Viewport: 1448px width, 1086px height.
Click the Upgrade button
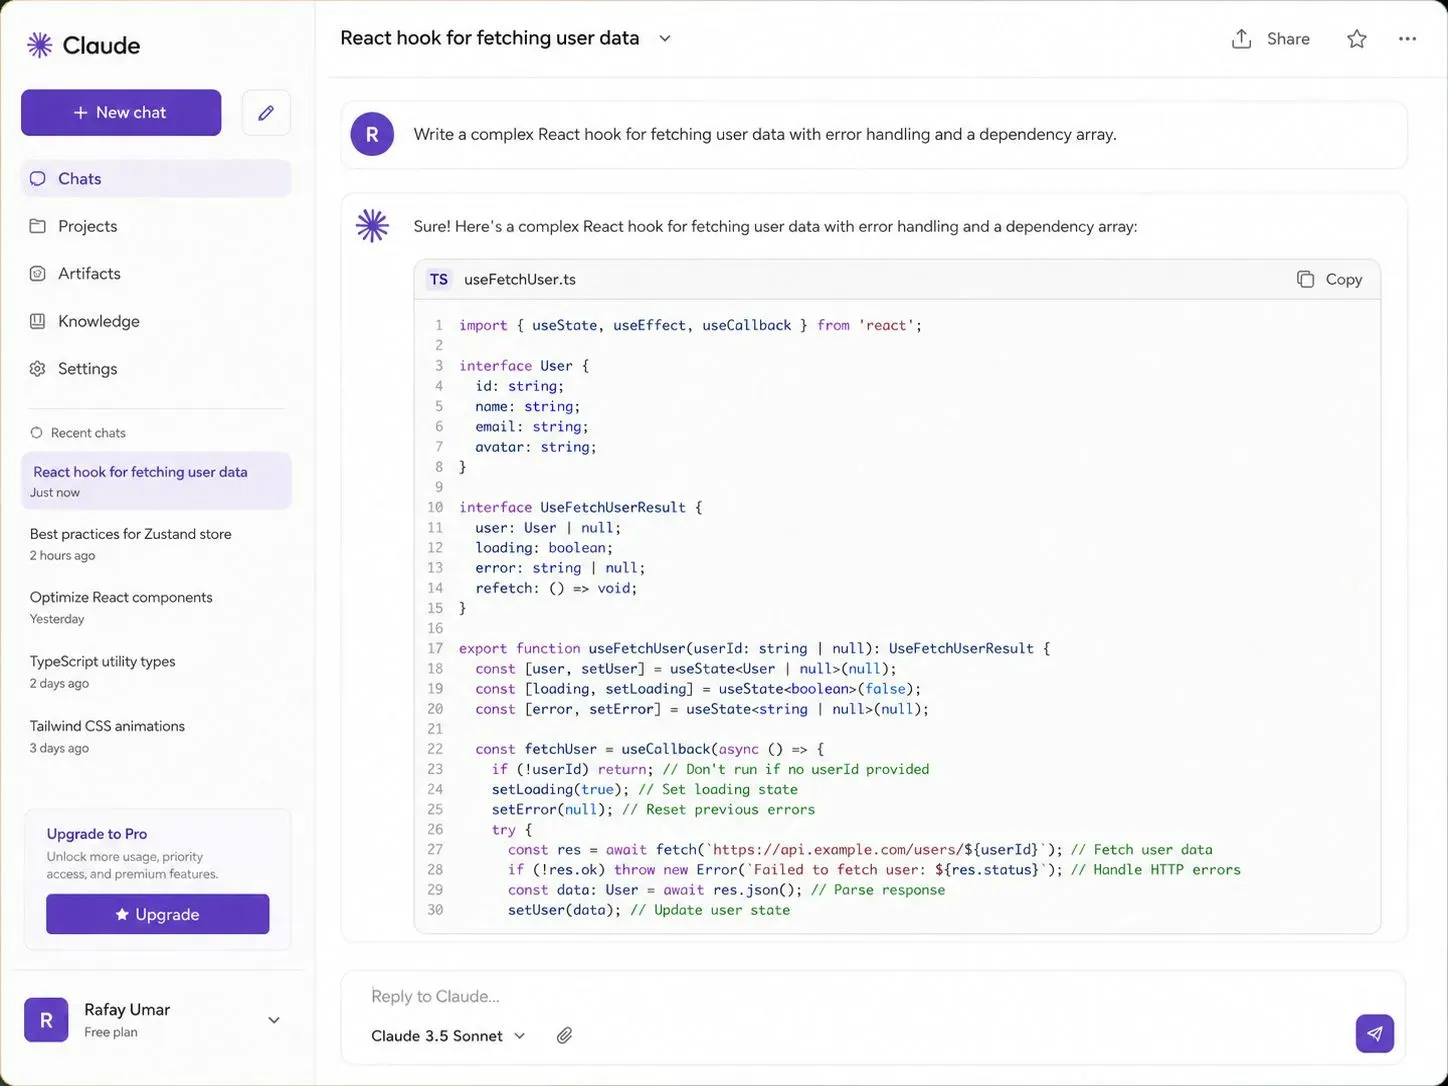(x=158, y=914)
